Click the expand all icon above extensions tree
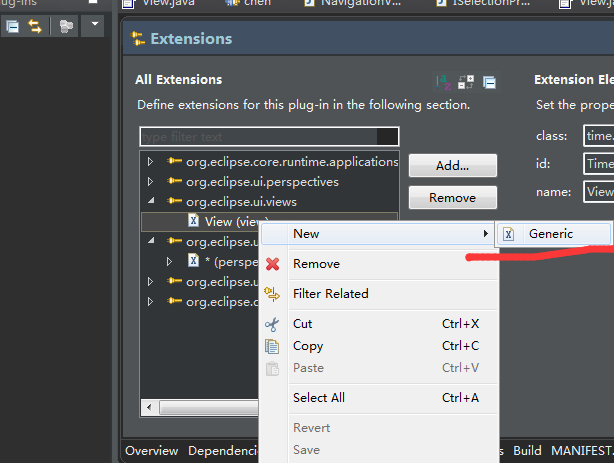The image size is (614, 463). click(466, 81)
